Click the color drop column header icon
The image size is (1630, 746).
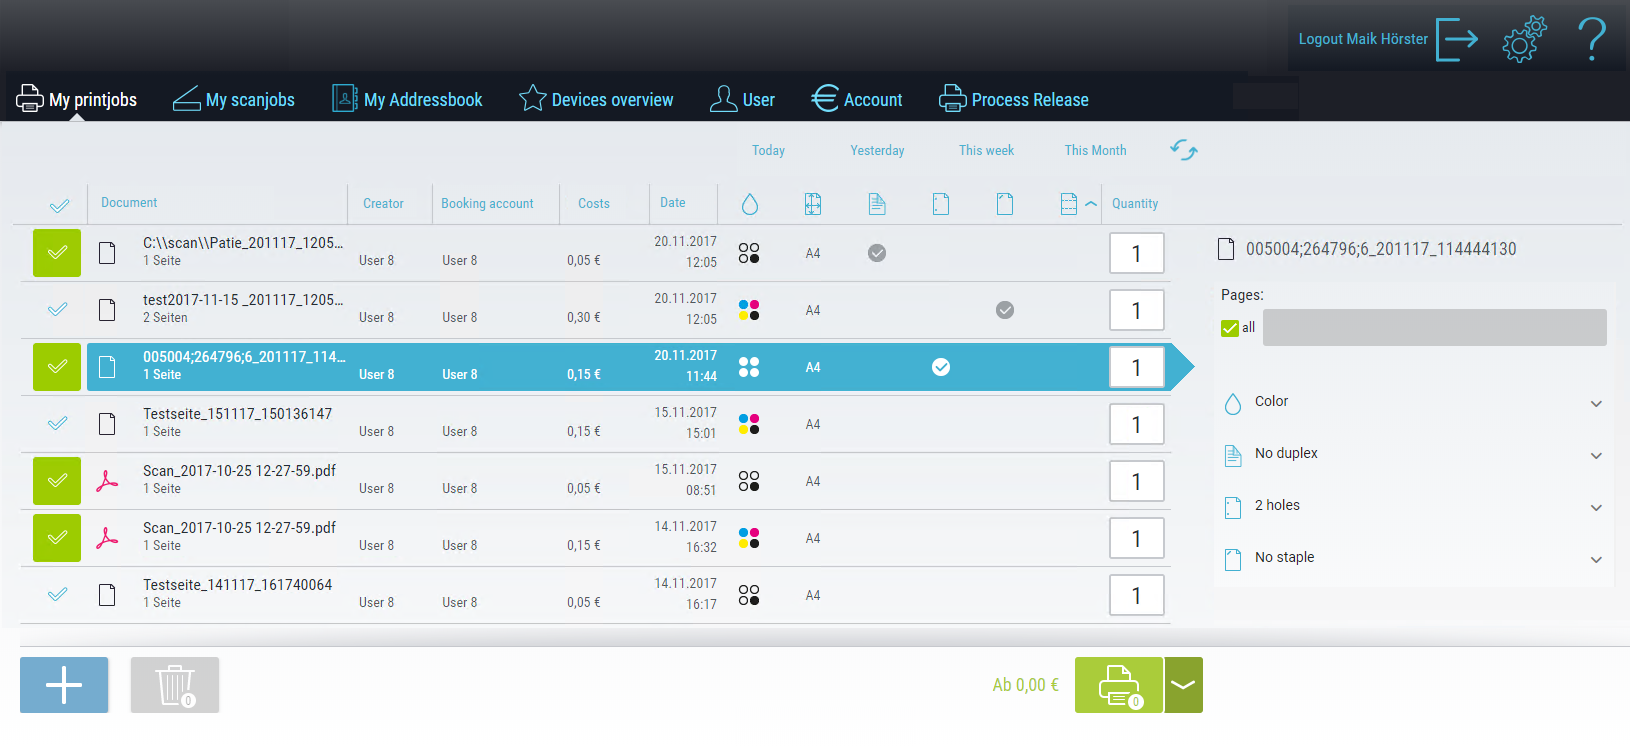point(750,204)
